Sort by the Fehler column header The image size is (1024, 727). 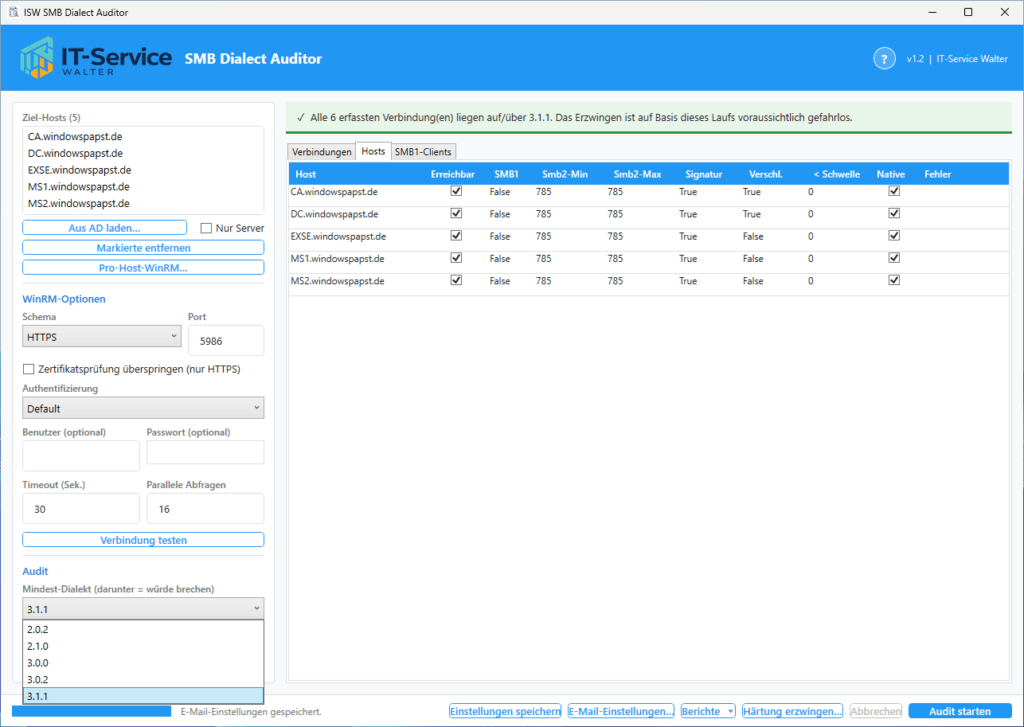click(938, 174)
